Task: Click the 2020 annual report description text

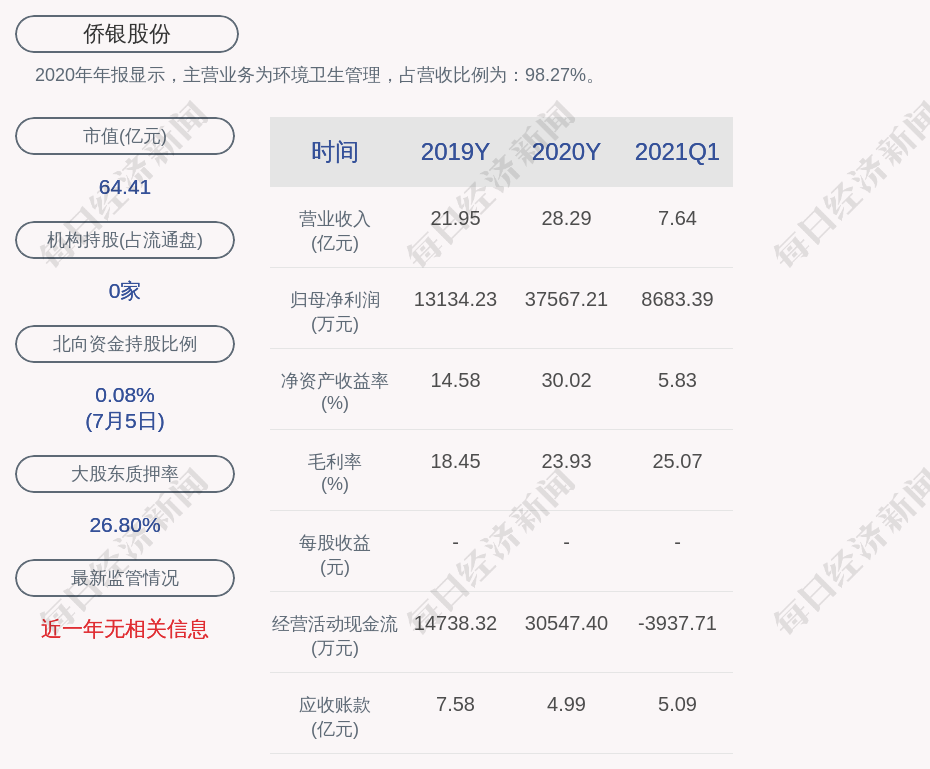Action: pyautogui.click(x=317, y=75)
